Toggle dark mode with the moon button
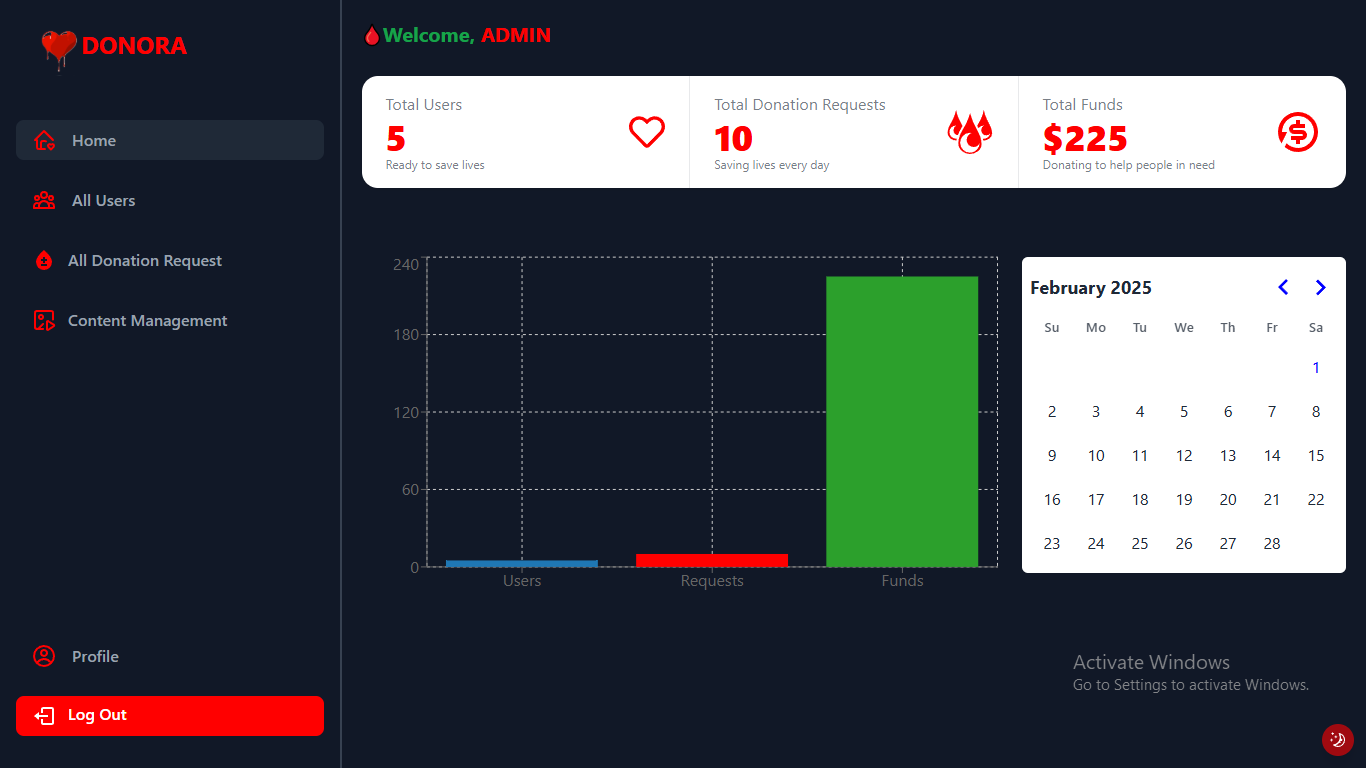The image size is (1366, 768). click(1337, 740)
